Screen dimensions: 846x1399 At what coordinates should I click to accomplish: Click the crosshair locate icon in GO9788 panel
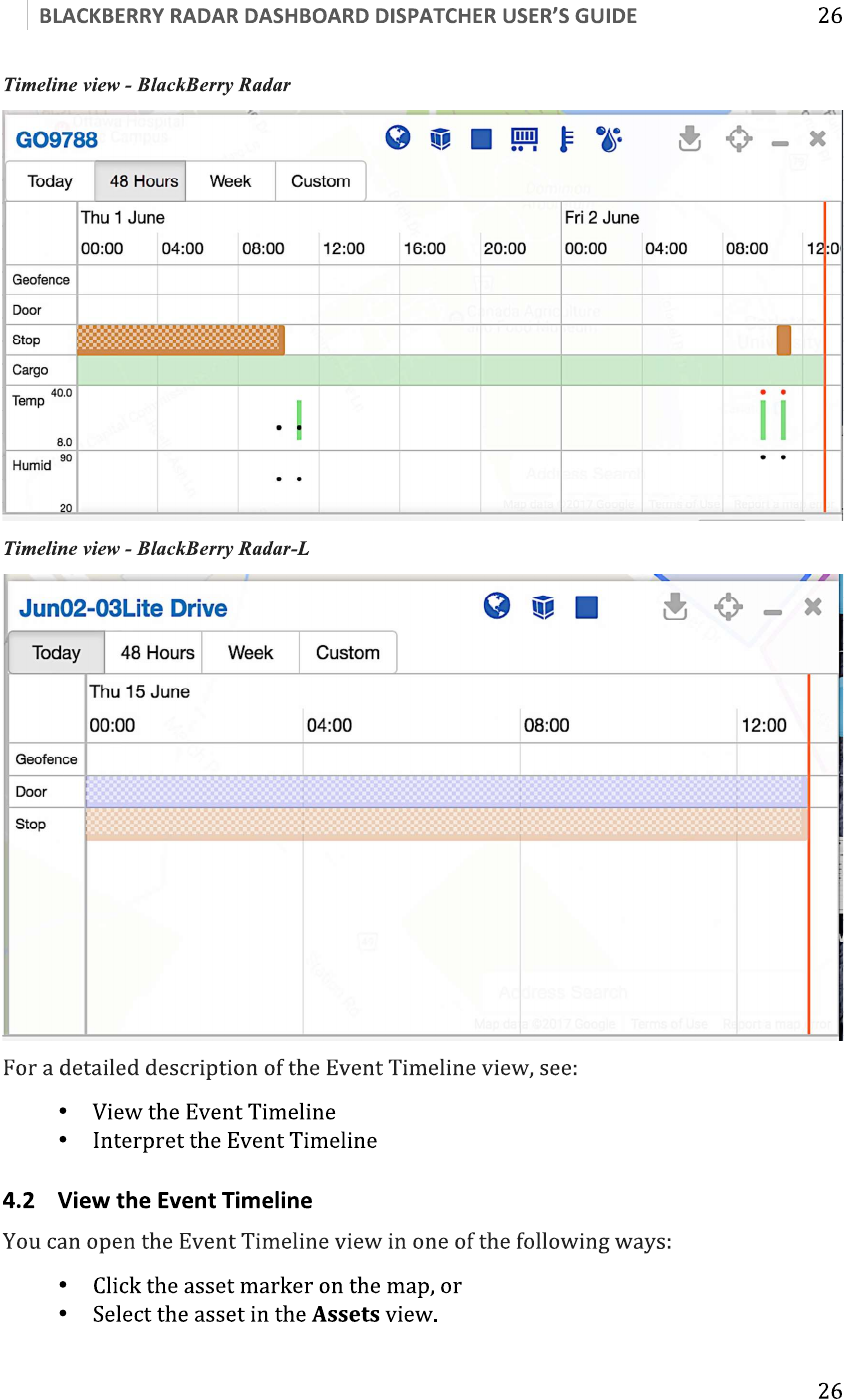coord(738,139)
